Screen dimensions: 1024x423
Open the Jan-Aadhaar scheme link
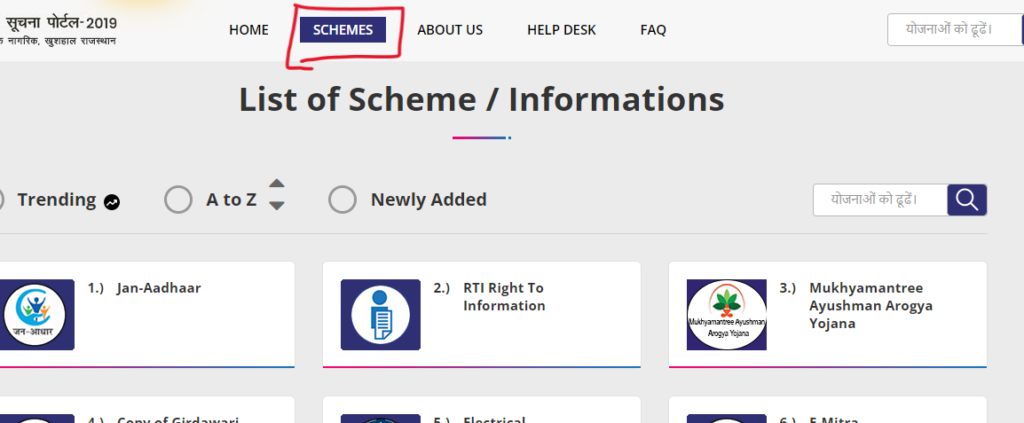coord(159,288)
